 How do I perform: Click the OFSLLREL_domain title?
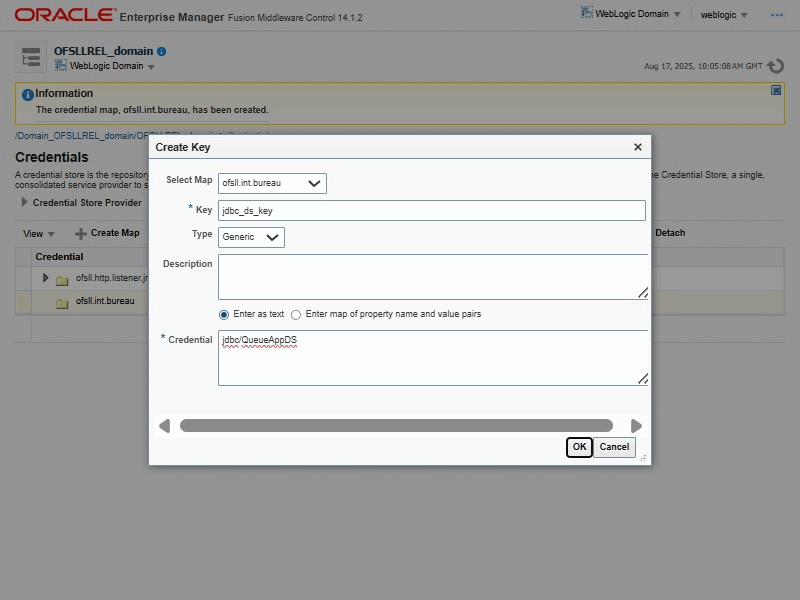(104, 51)
